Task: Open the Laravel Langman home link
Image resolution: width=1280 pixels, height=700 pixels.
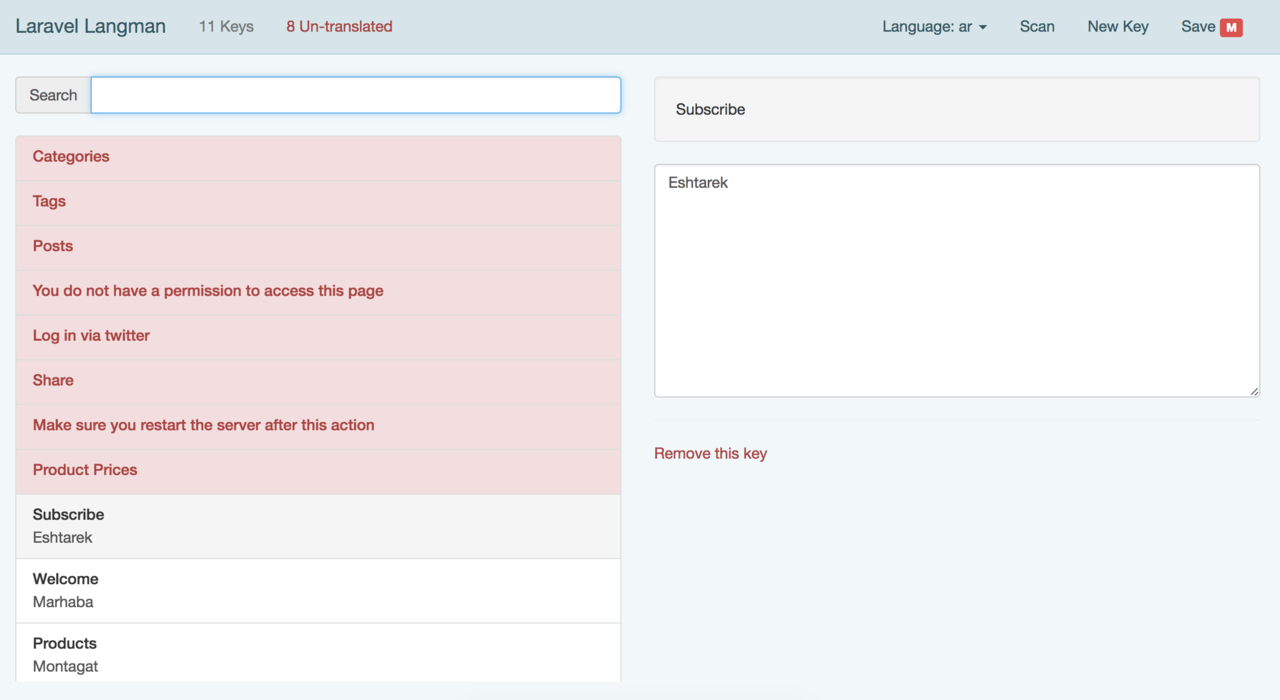Action: pos(90,27)
